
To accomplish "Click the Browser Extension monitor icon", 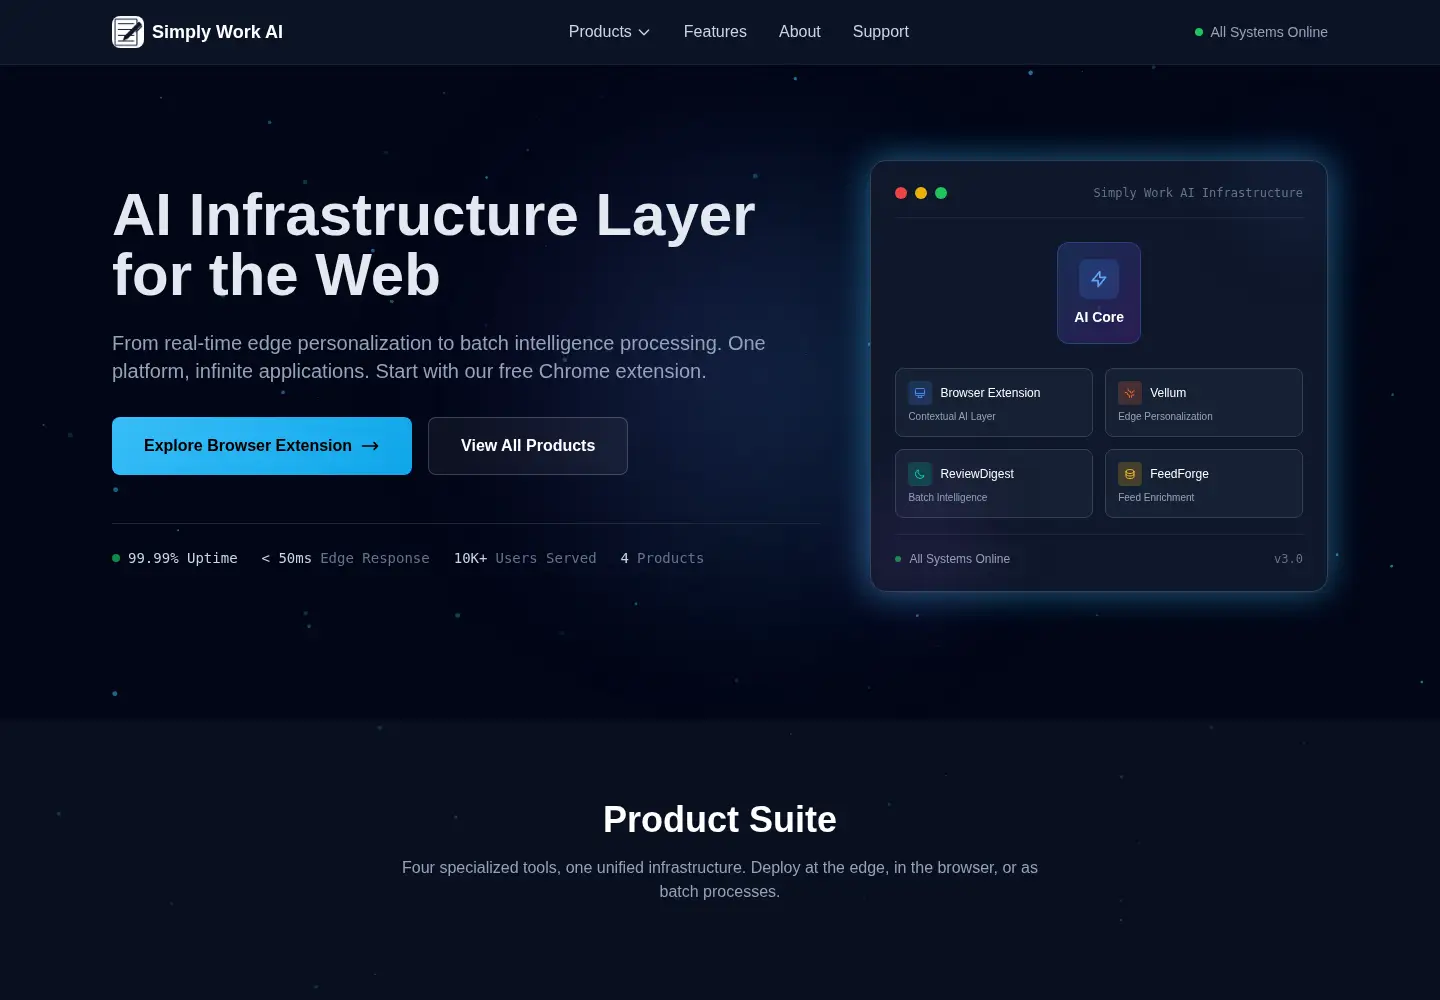I will pos(920,393).
